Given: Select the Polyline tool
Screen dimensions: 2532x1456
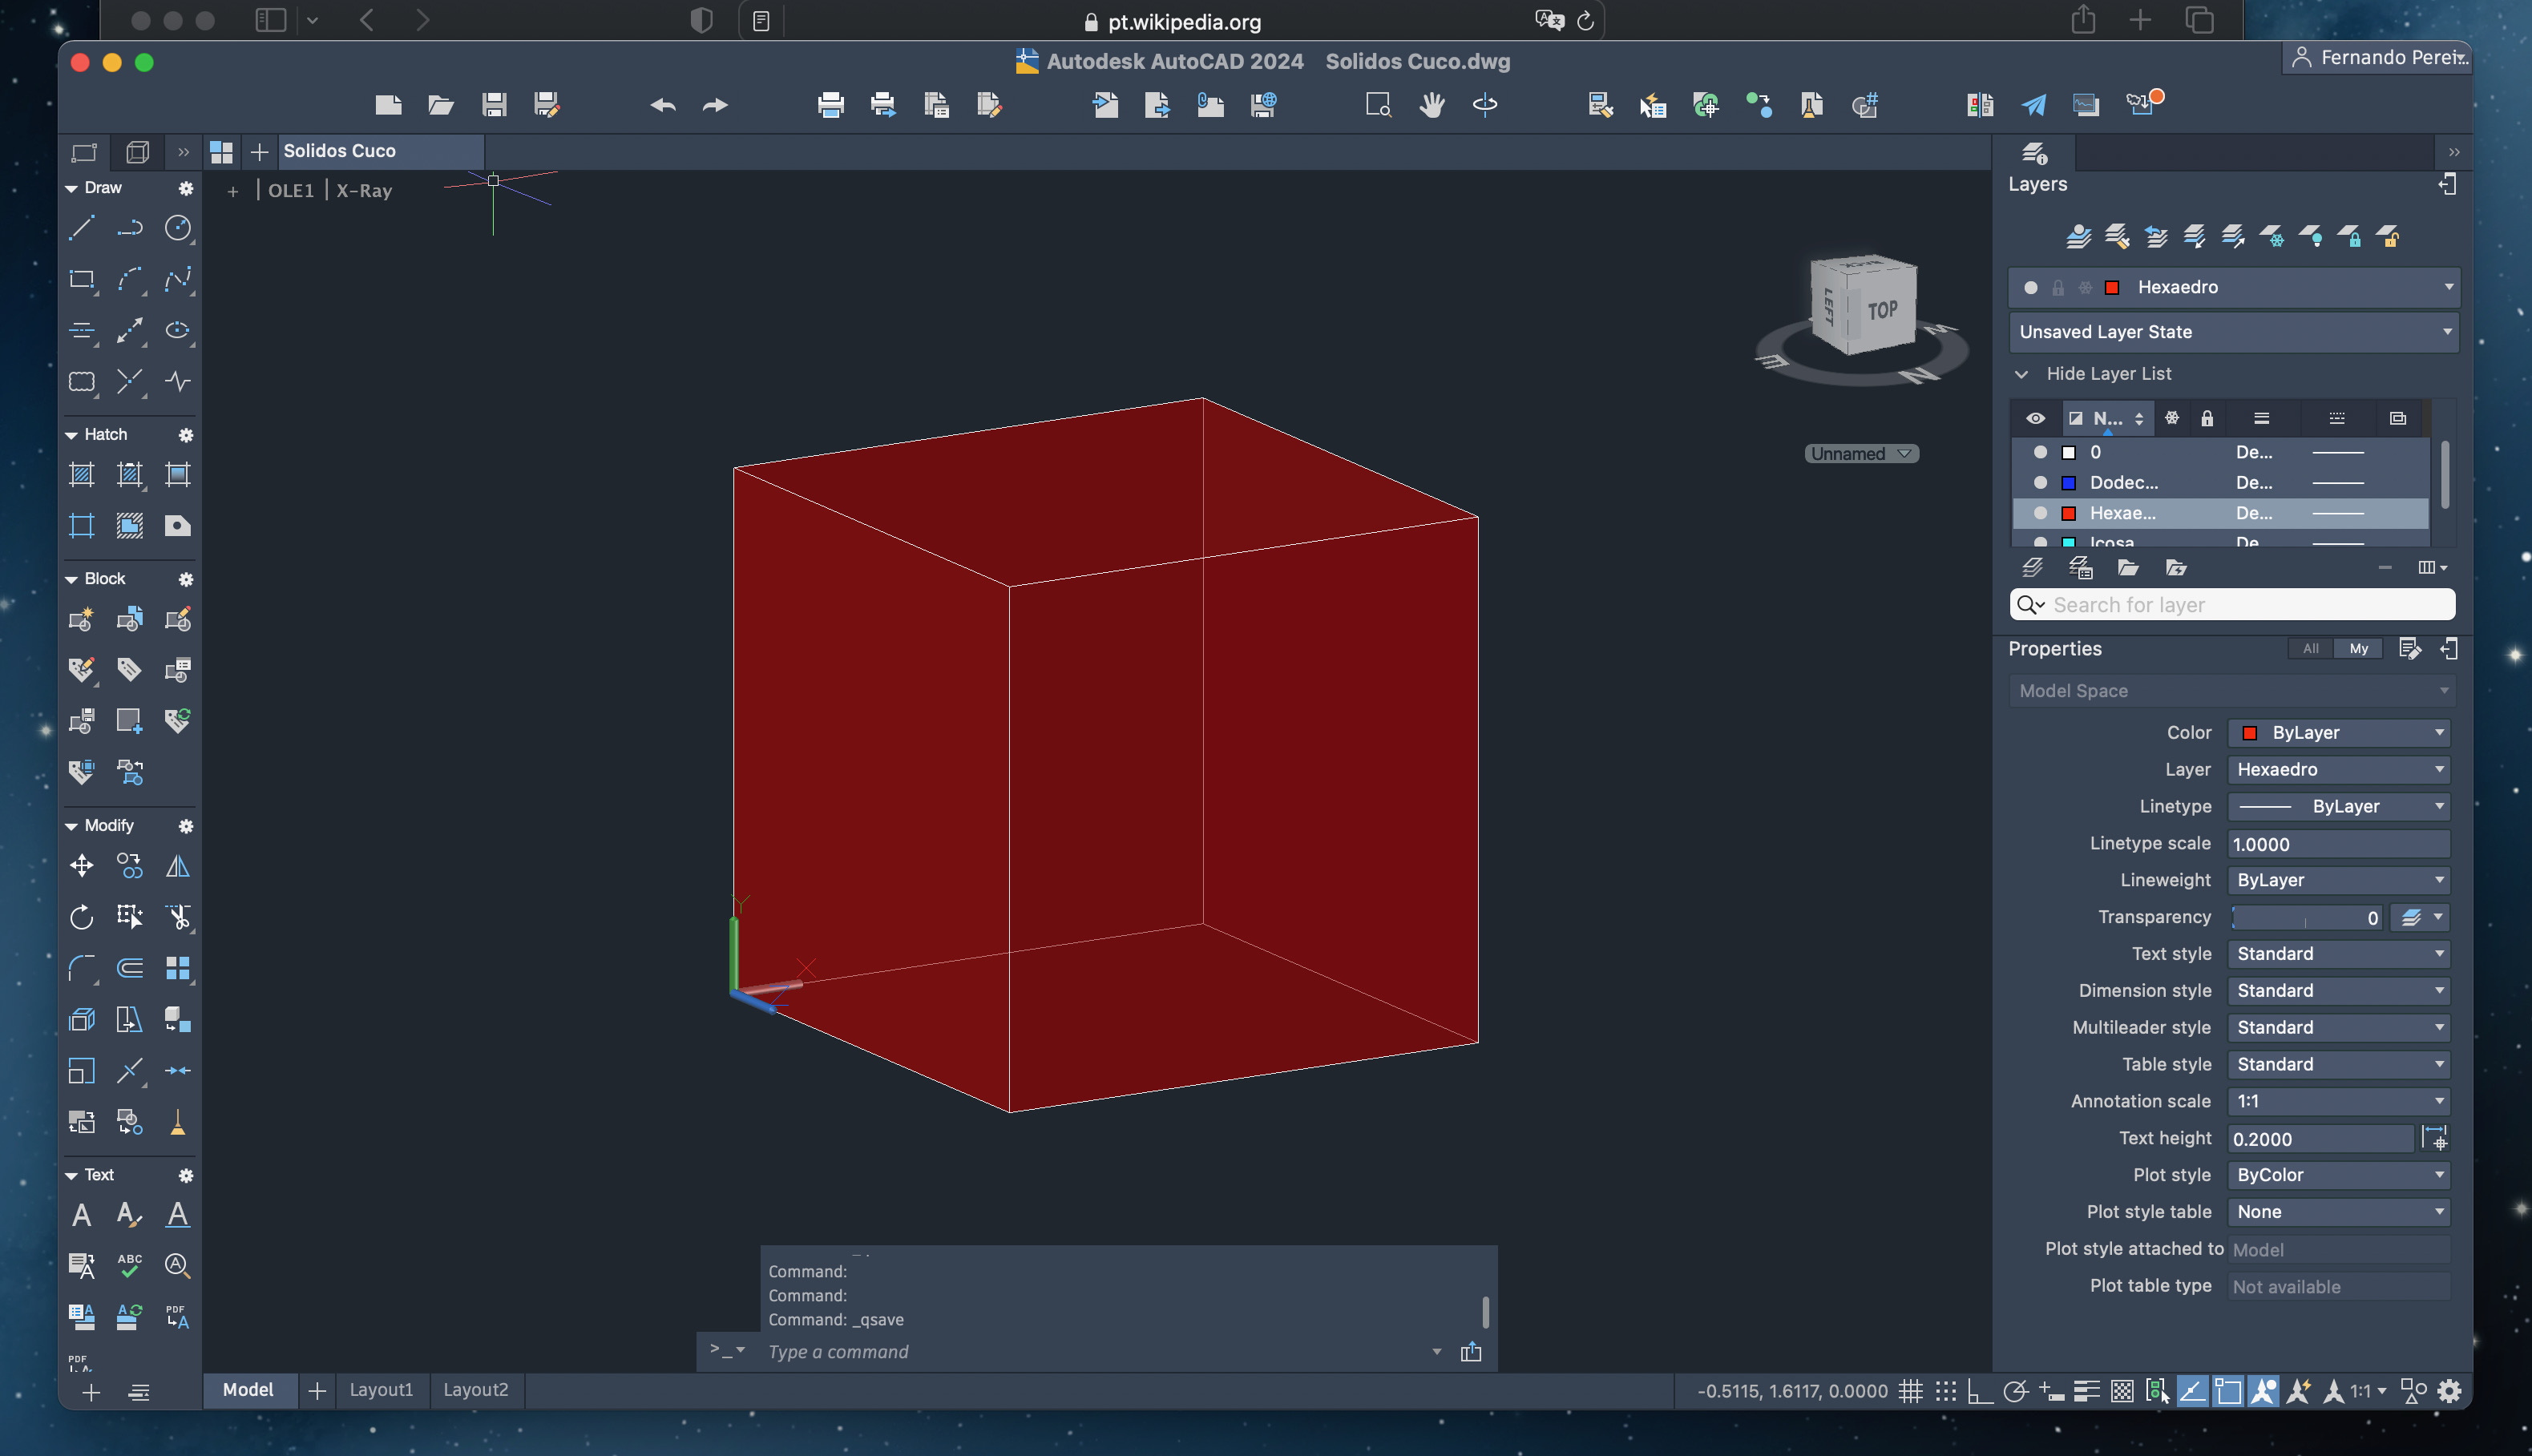Looking at the screenshot, I should coord(129,228).
